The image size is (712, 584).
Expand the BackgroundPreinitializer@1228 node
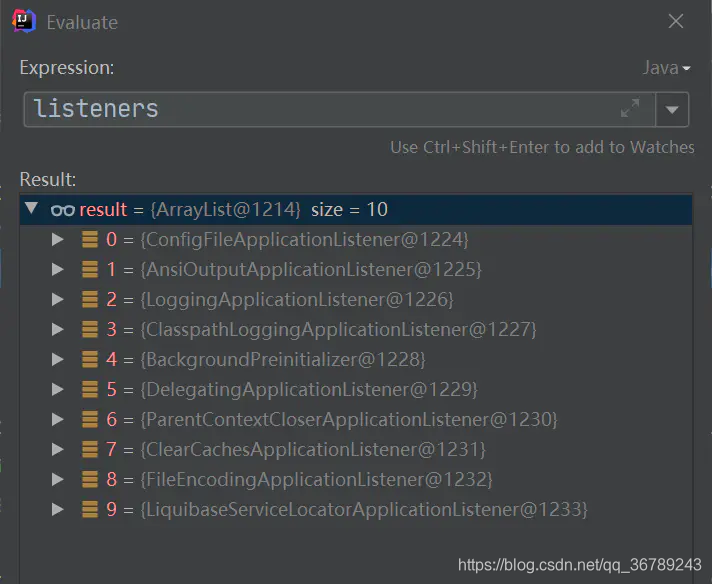57,359
